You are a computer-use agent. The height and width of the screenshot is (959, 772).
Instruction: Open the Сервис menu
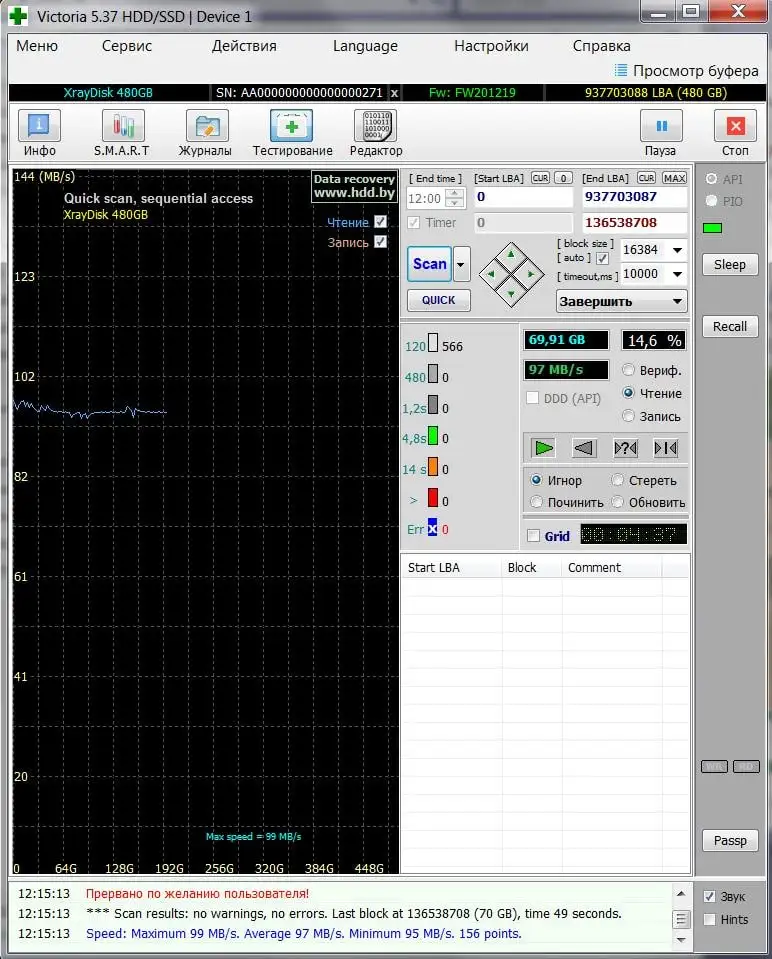(x=127, y=46)
